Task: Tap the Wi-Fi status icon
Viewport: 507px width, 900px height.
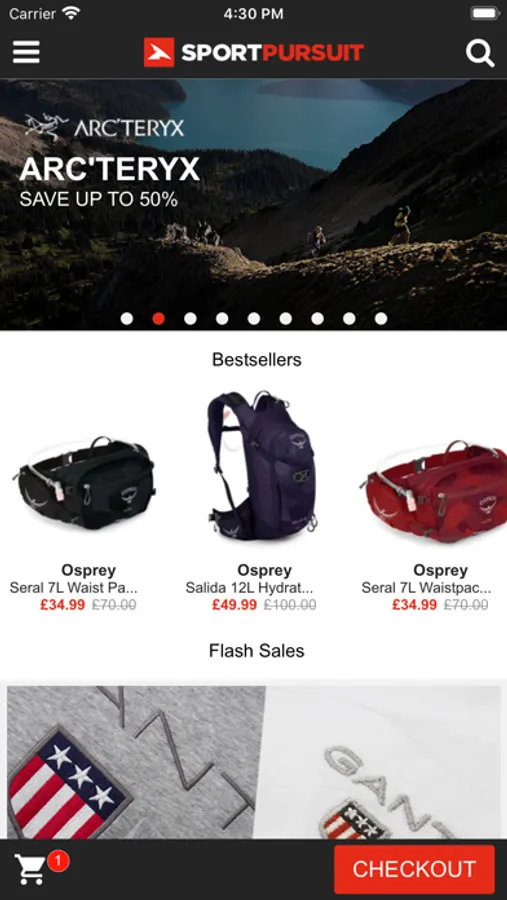Action: coord(72,13)
